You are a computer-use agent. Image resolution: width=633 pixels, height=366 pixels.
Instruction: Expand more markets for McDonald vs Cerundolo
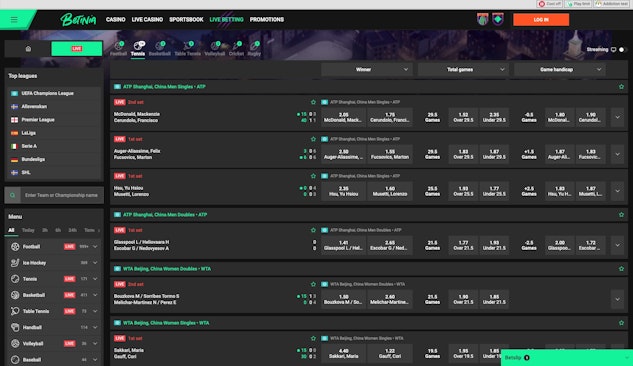(x=617, y=117)
